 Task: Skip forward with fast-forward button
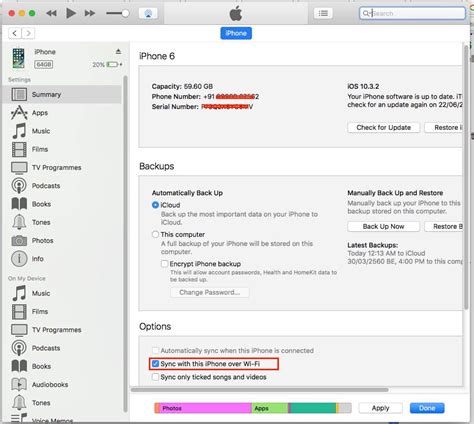pos(90,13)
